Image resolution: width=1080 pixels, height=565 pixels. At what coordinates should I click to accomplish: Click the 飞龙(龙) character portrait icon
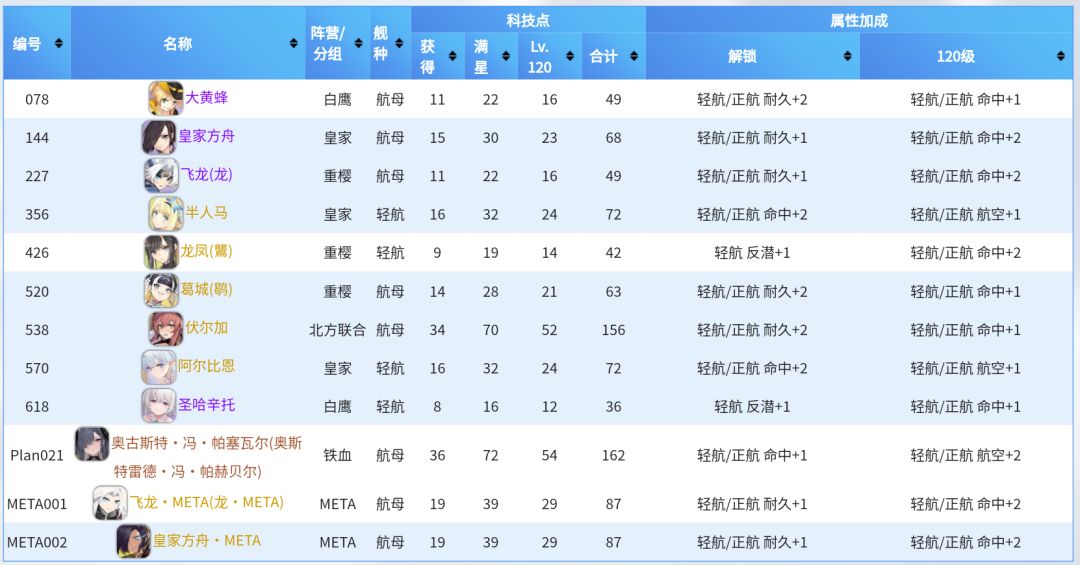pos(161,175)
